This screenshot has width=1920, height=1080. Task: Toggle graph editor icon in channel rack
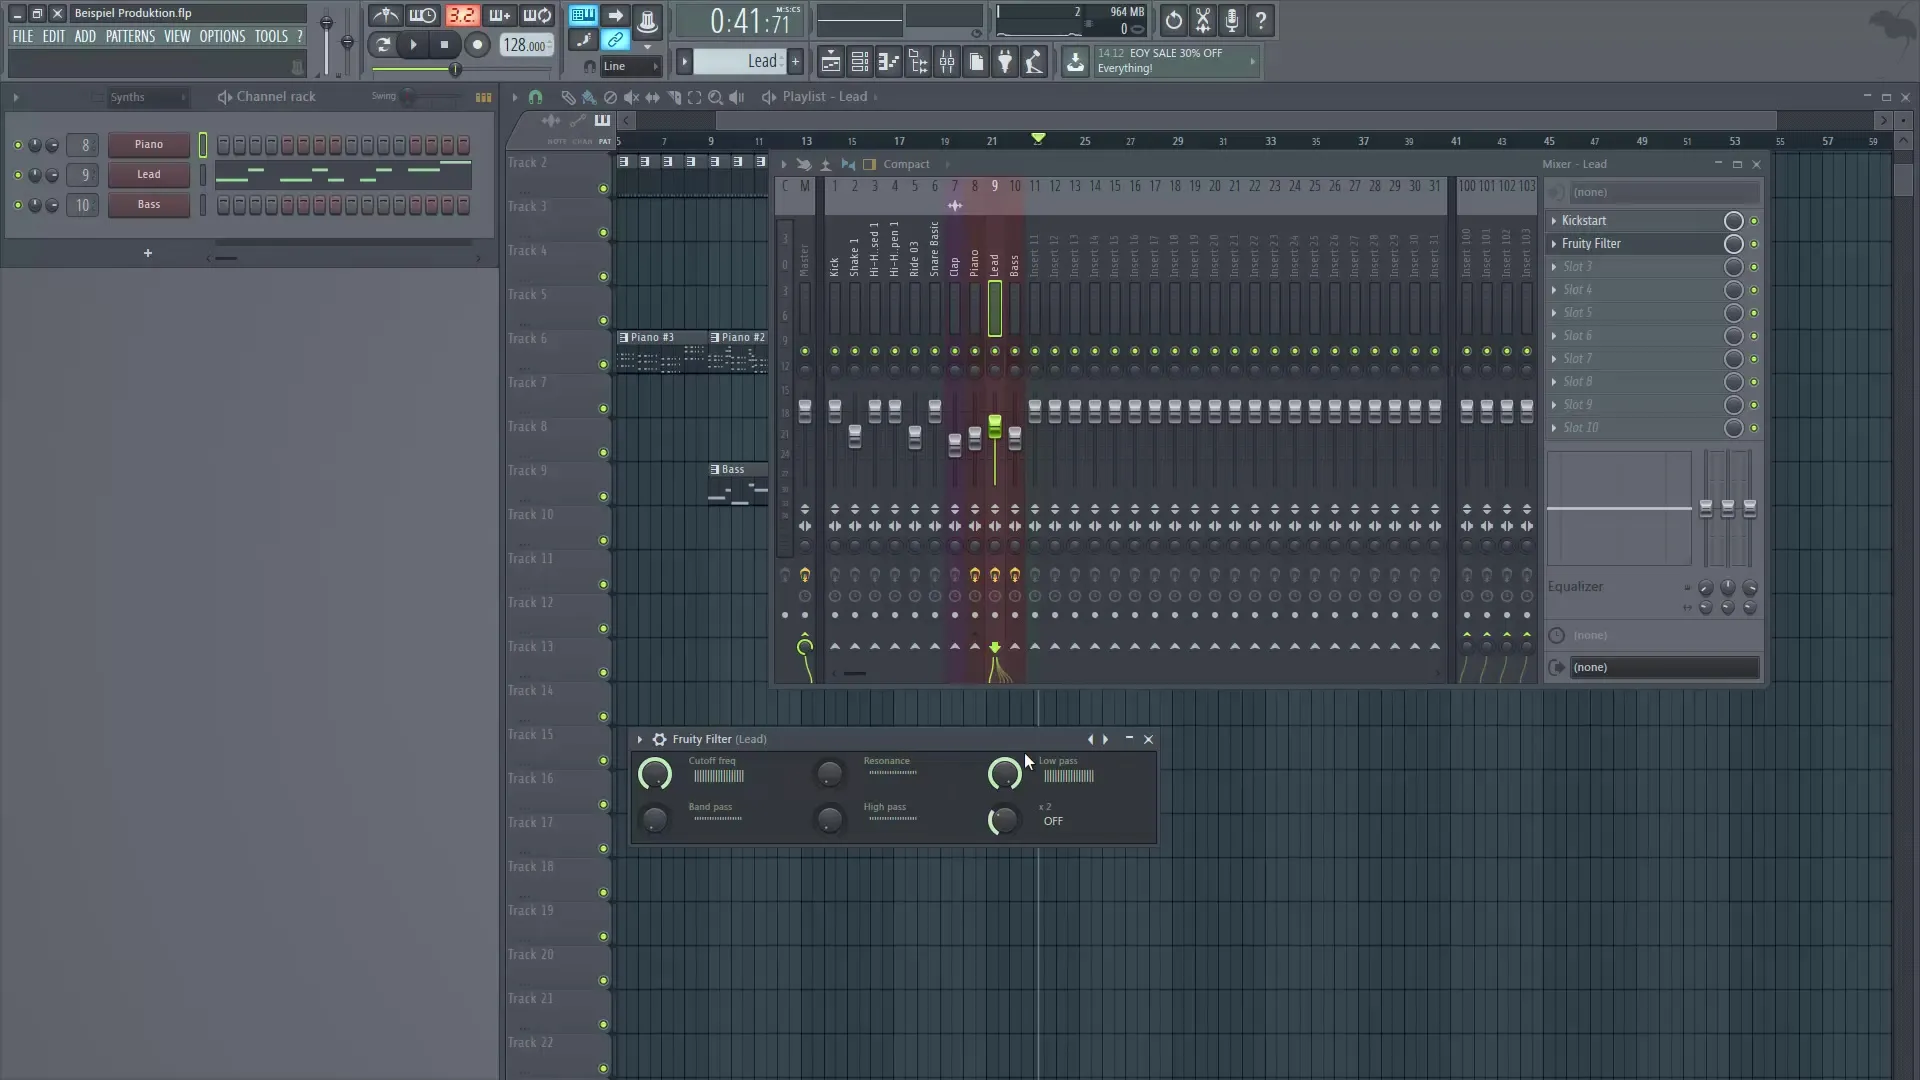(483, 97)
